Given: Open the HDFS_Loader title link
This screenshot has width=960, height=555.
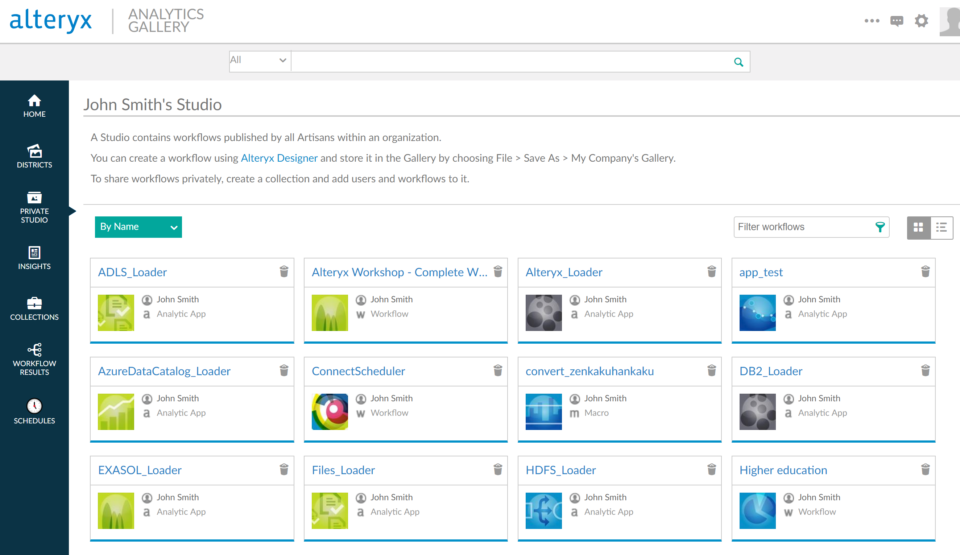Looking at the screenshot, I should (560, 470).
